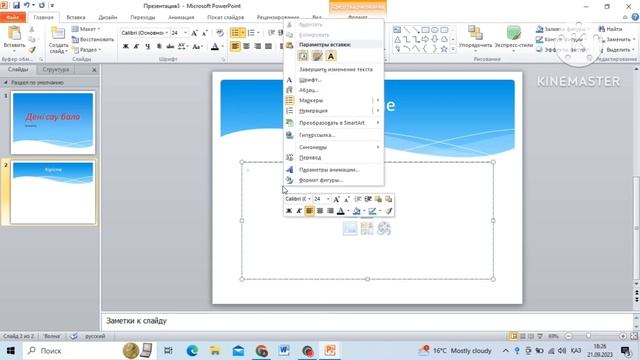Open the Раздел section dropdown
The image size is (640, 360).
pos(87,50)
